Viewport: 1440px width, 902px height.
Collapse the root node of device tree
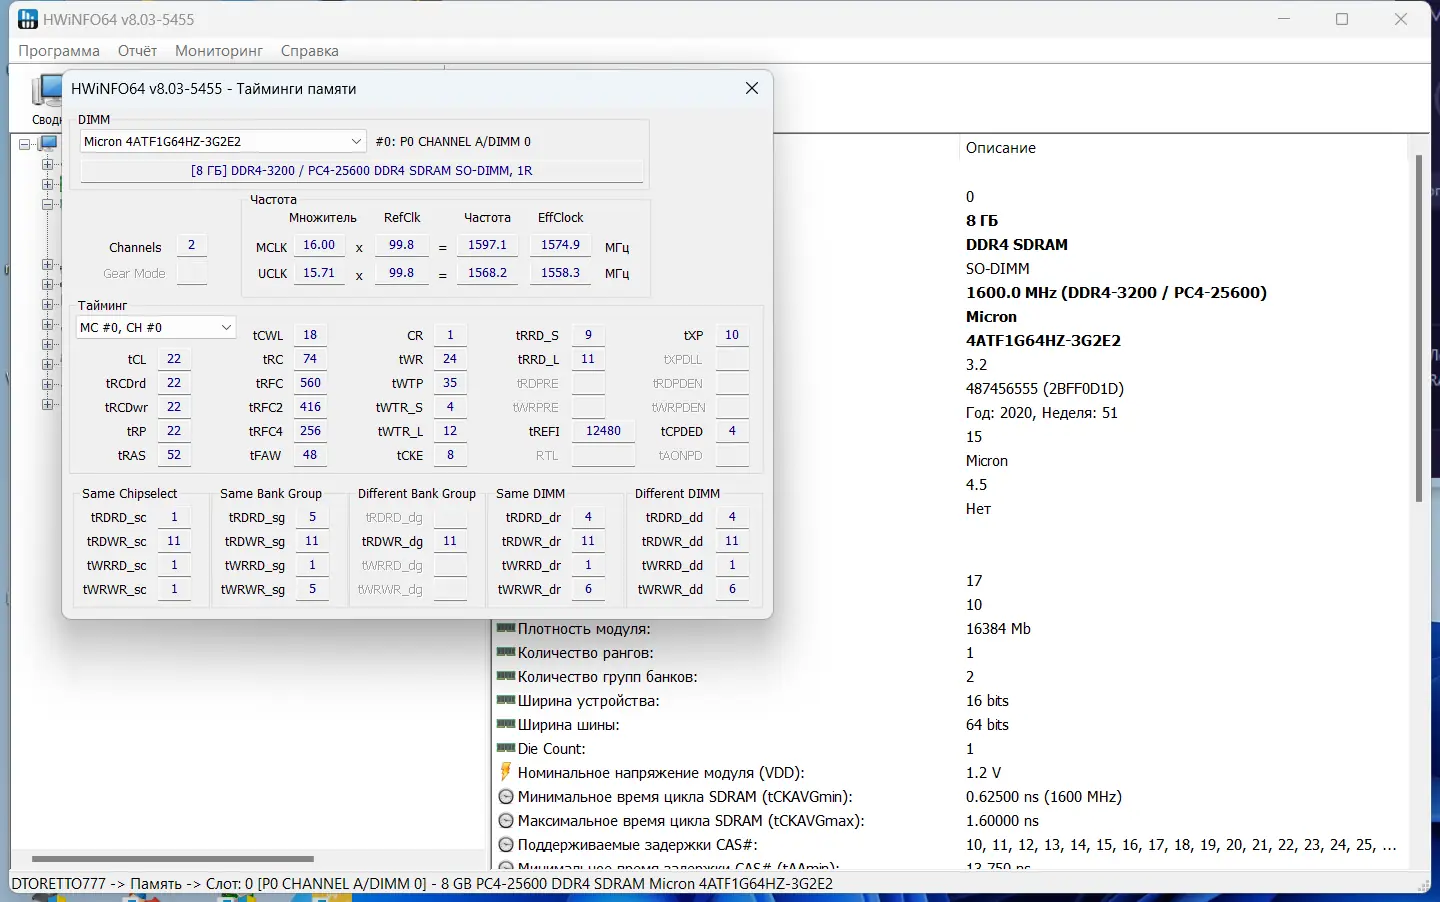coord(25,144)
